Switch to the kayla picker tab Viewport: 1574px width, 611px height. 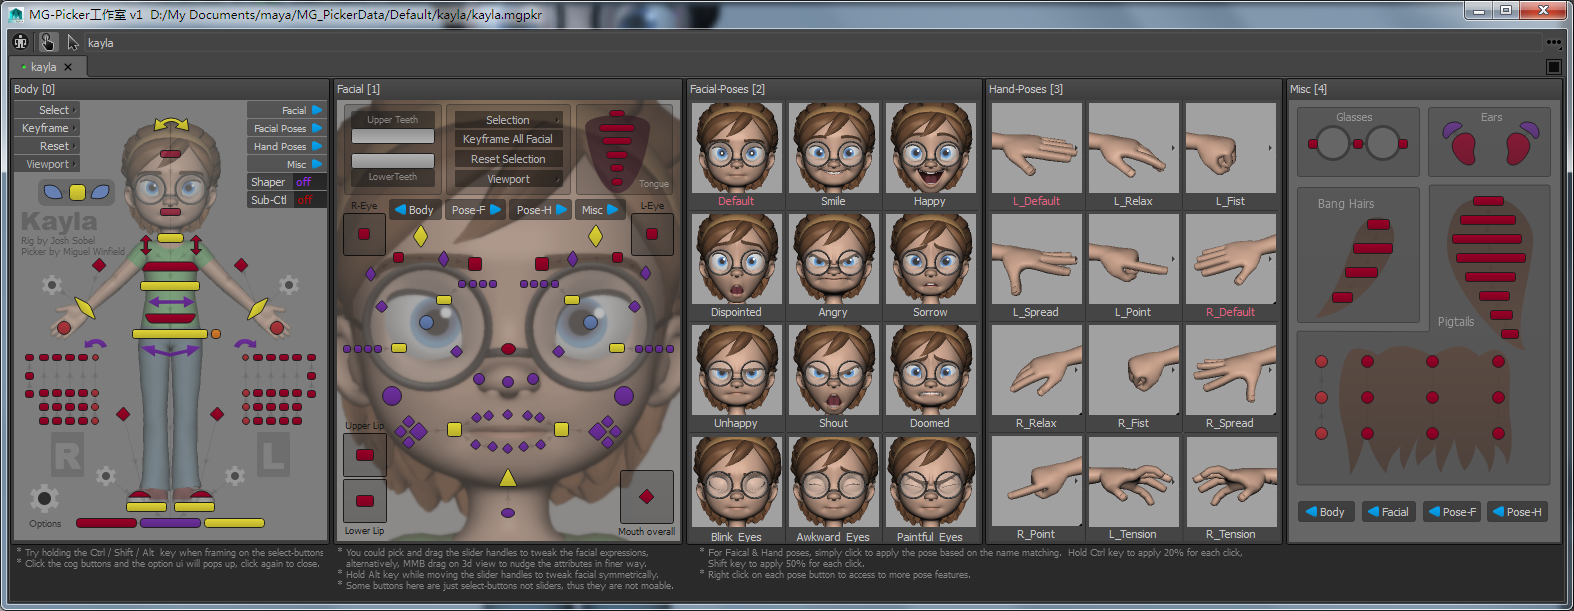[45, 67]
